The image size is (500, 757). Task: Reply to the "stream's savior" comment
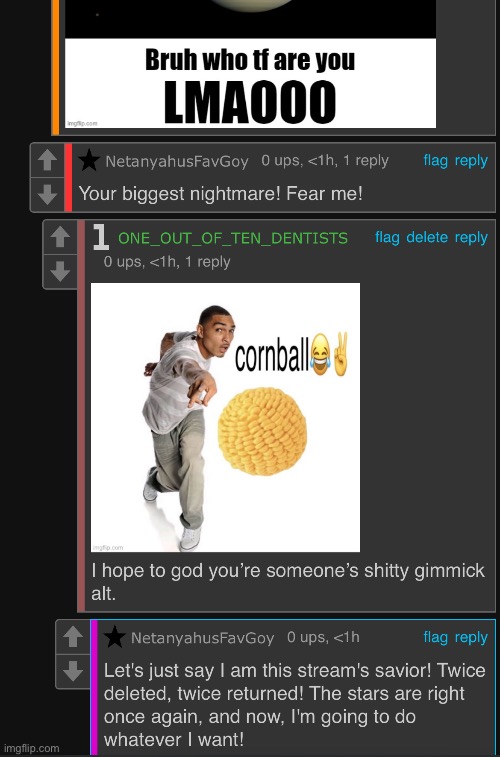tap(471, 638)
